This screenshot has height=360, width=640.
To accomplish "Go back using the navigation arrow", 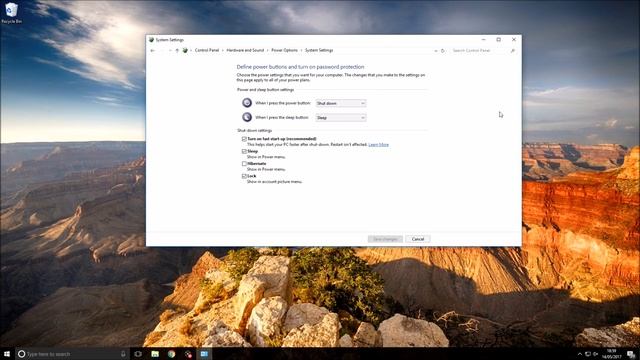I will [153, 51].
